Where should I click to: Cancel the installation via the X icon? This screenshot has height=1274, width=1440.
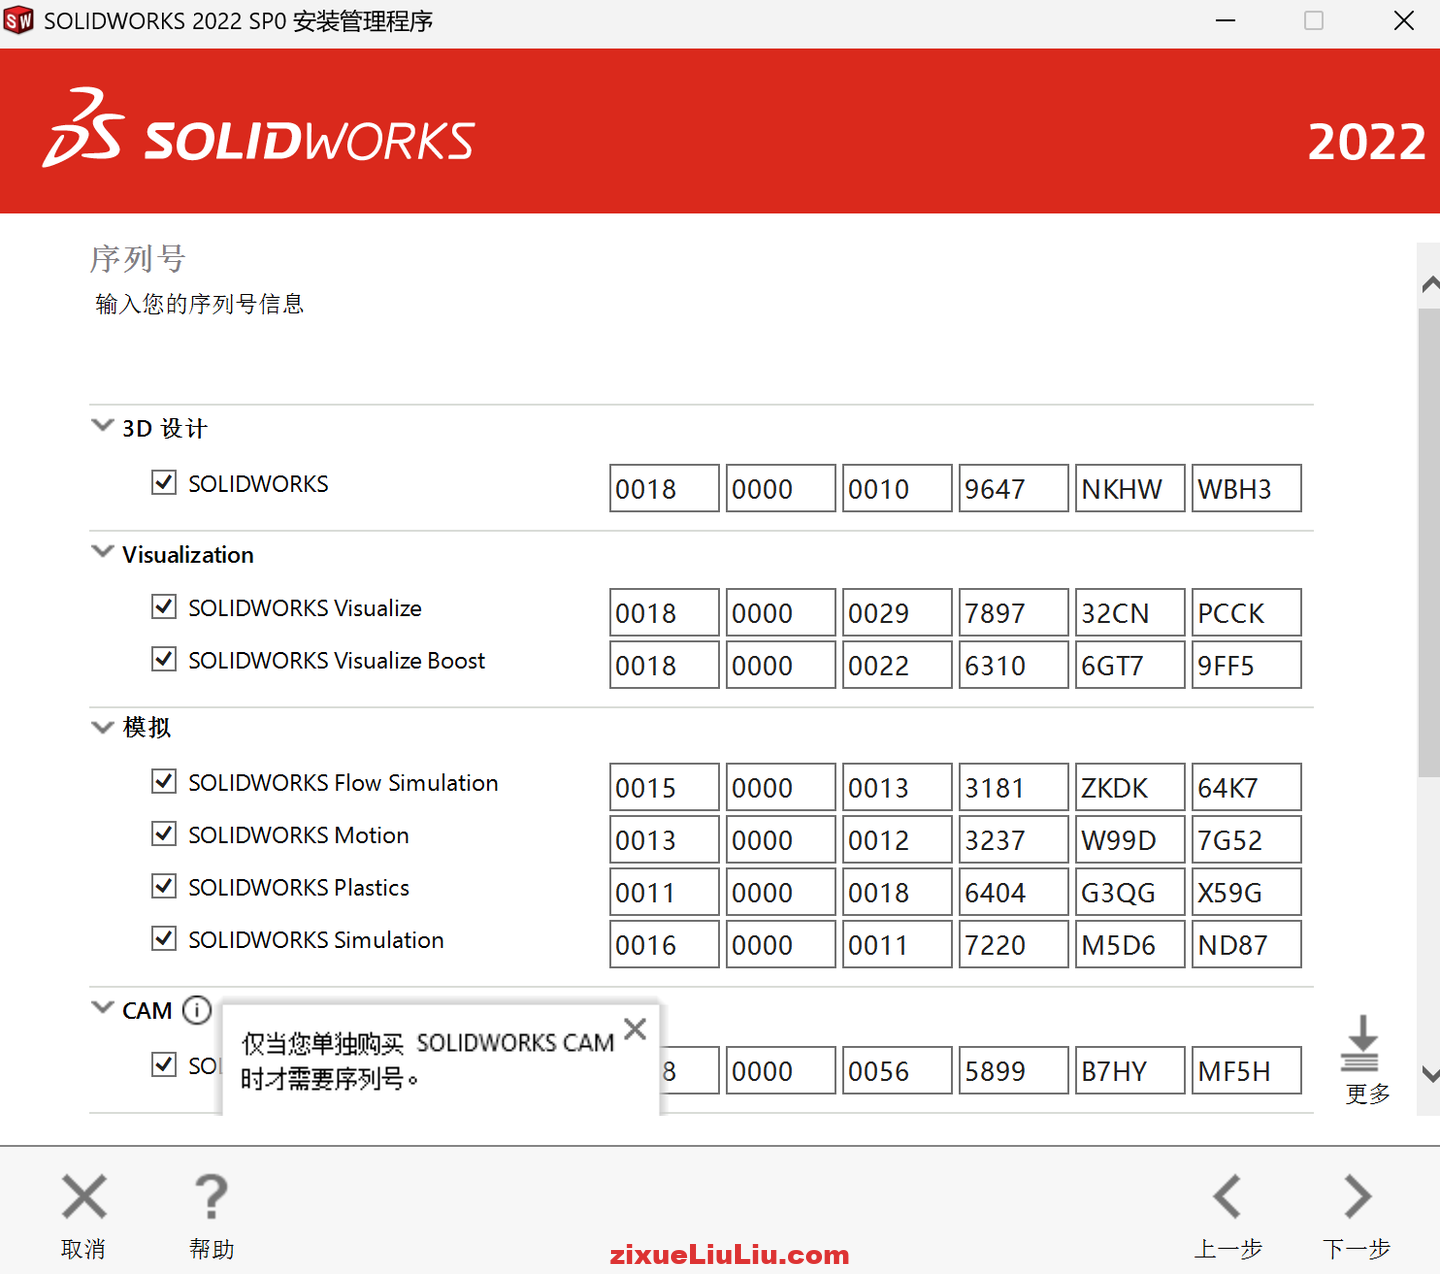84,1196
